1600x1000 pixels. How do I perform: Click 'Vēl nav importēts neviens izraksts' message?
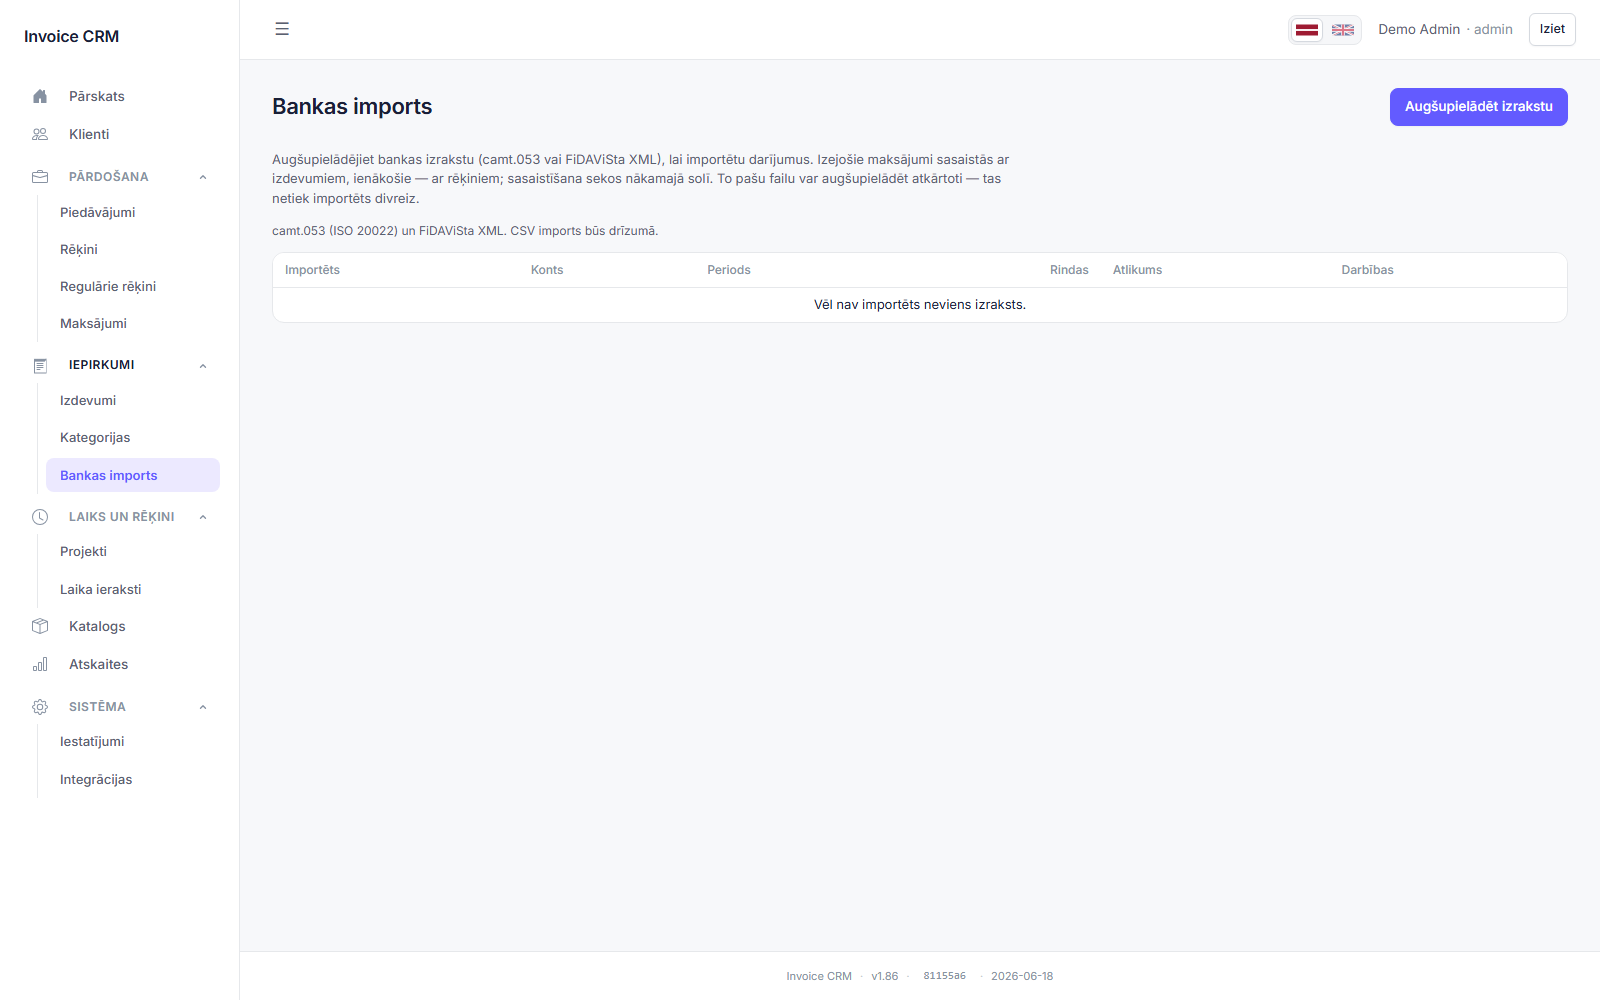coord(920,305)
